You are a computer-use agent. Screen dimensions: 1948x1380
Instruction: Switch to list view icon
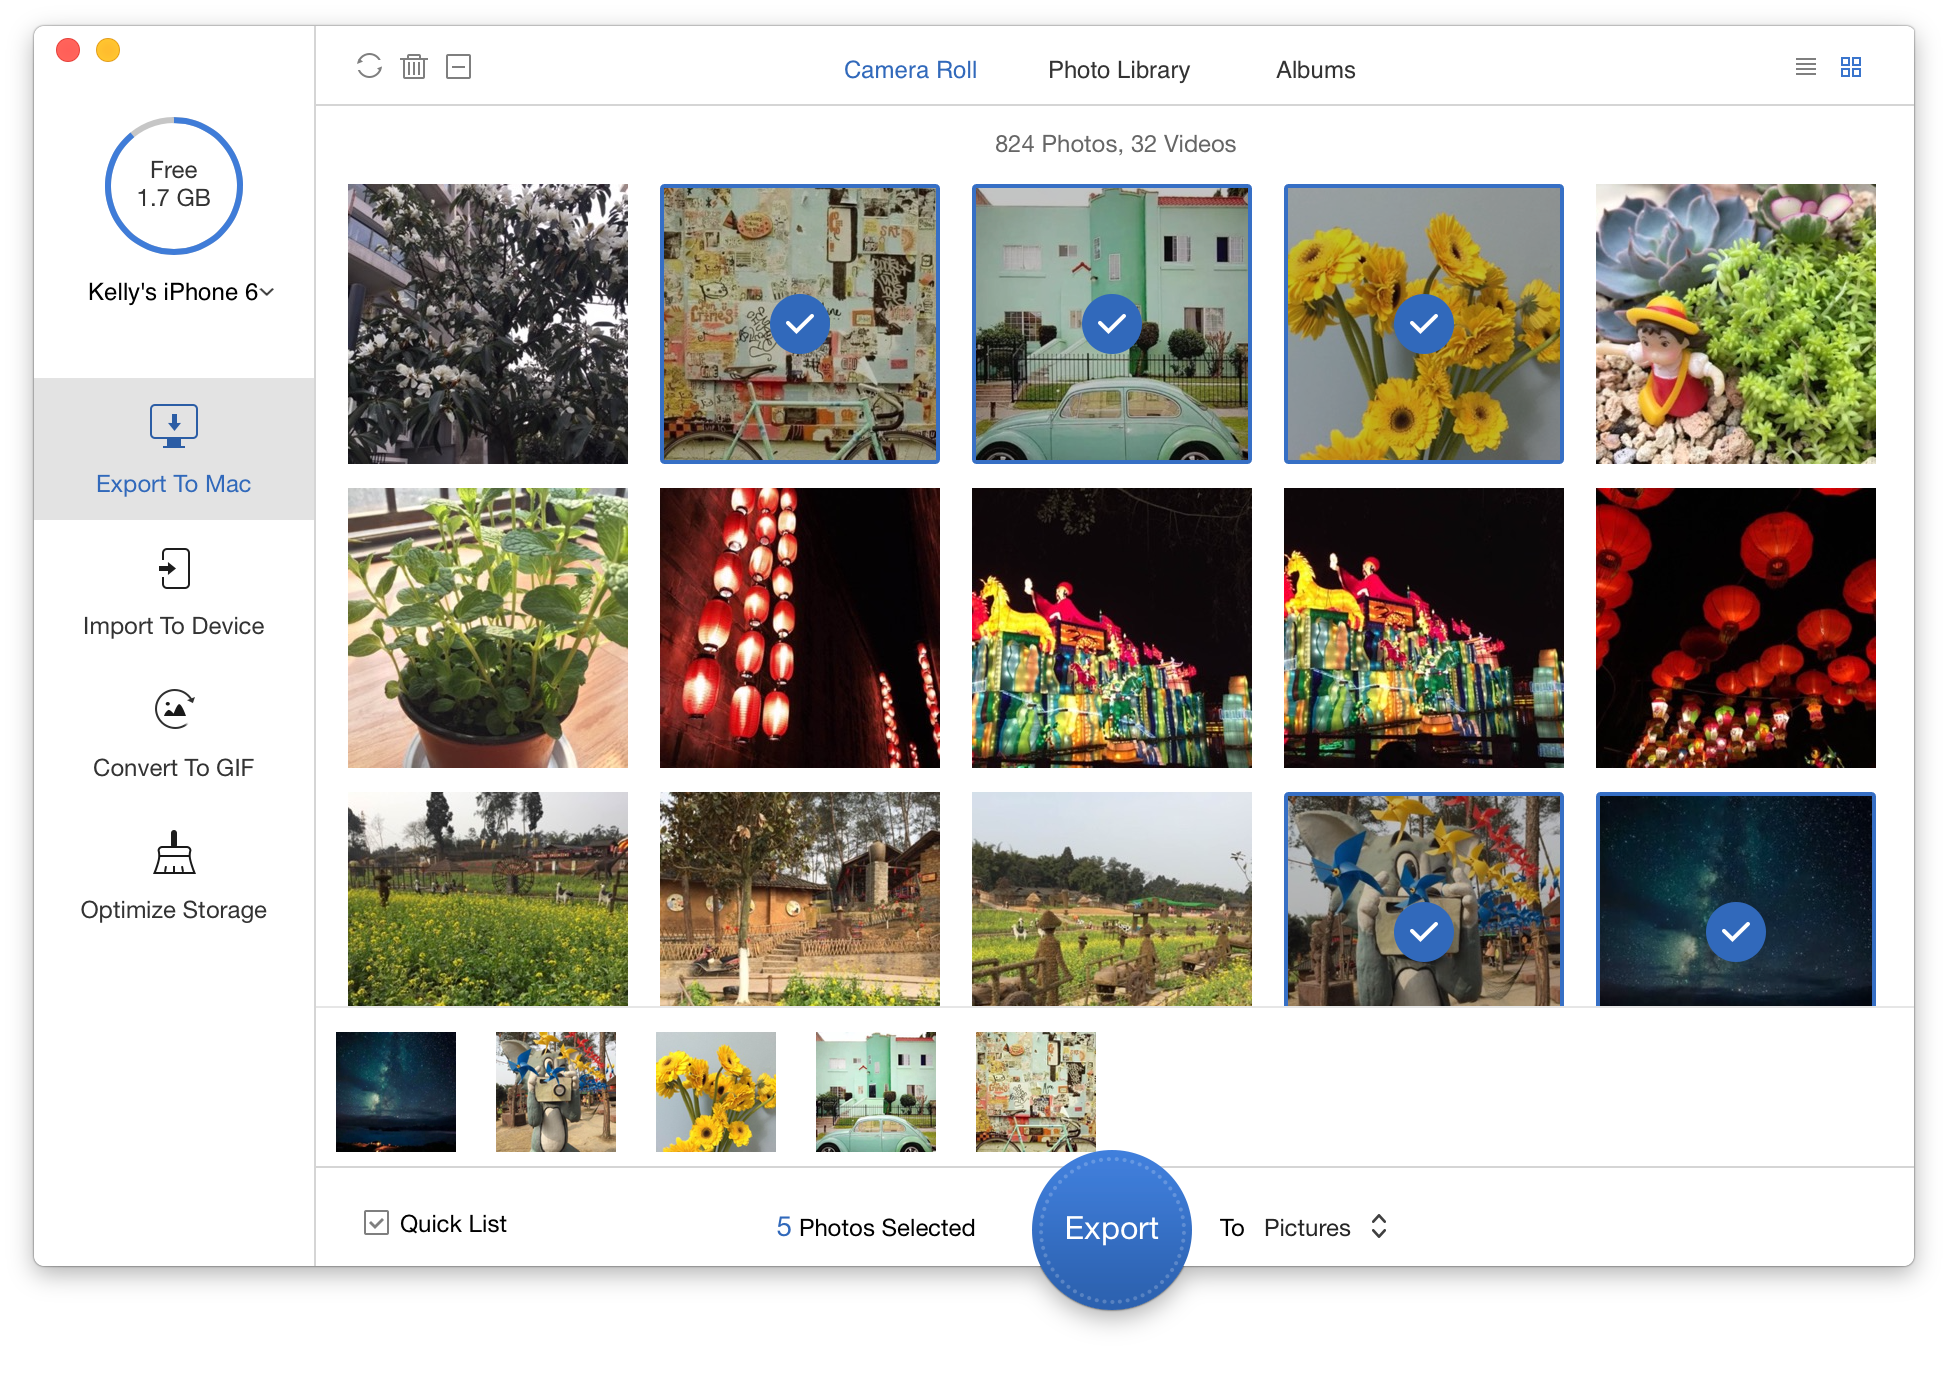click(x=1805, y=67)
